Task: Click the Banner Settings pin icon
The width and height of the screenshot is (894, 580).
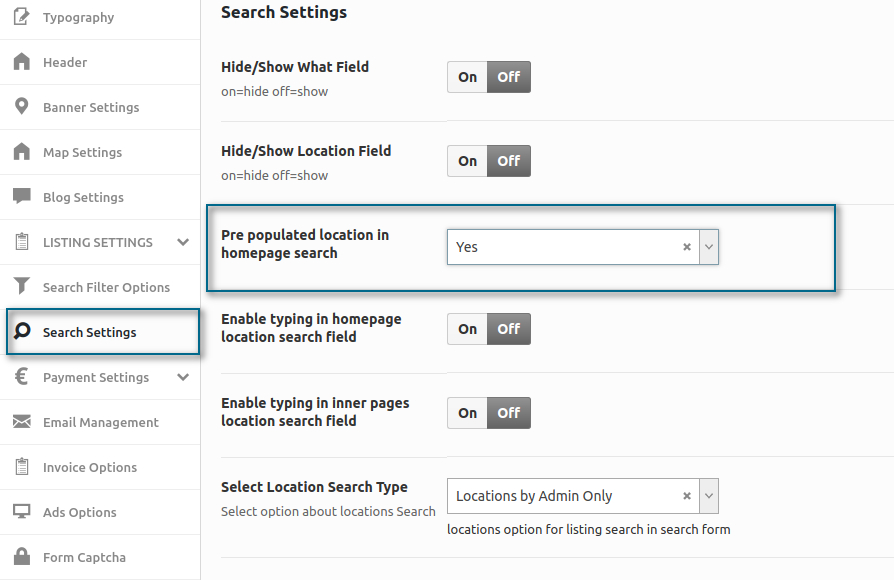Action: click(22, 107)
